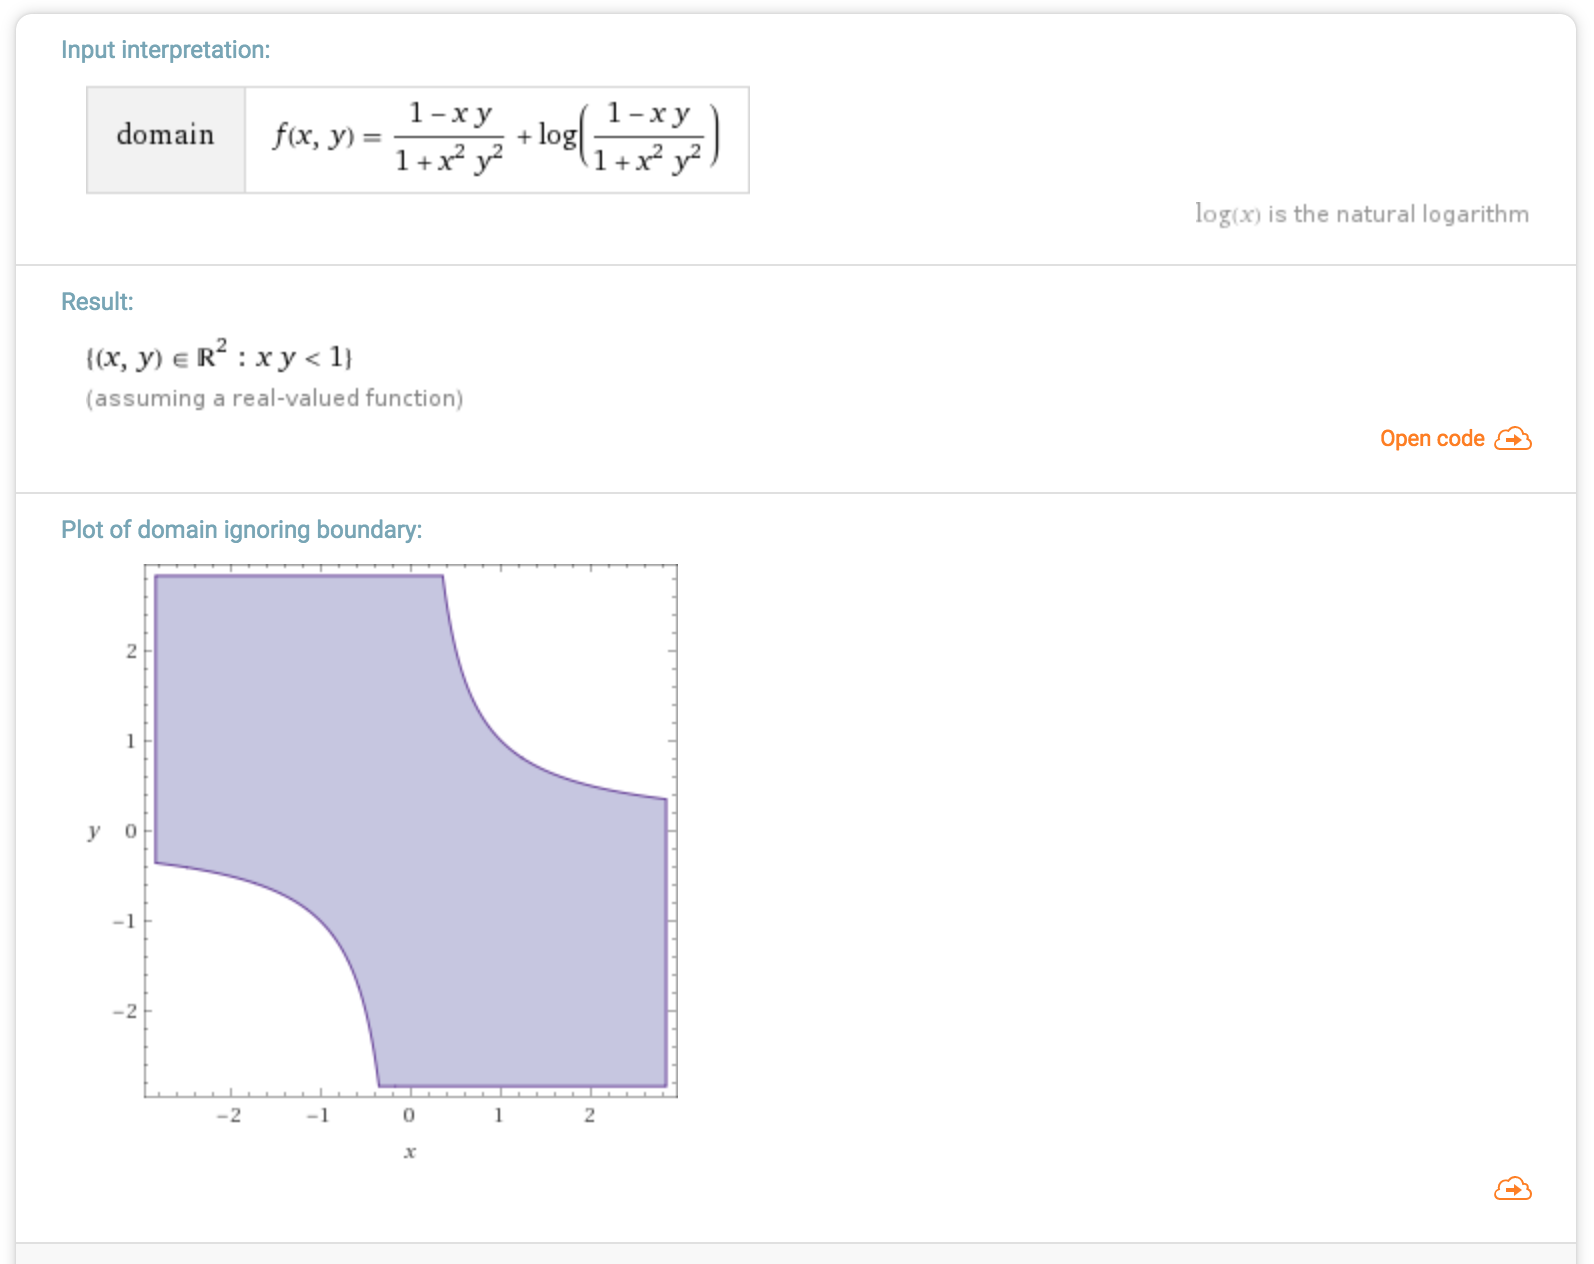Click the 'assuming a real-valued function' note
The height and width of the screenshot is (1264, 1594).
(x=275, y=399)
